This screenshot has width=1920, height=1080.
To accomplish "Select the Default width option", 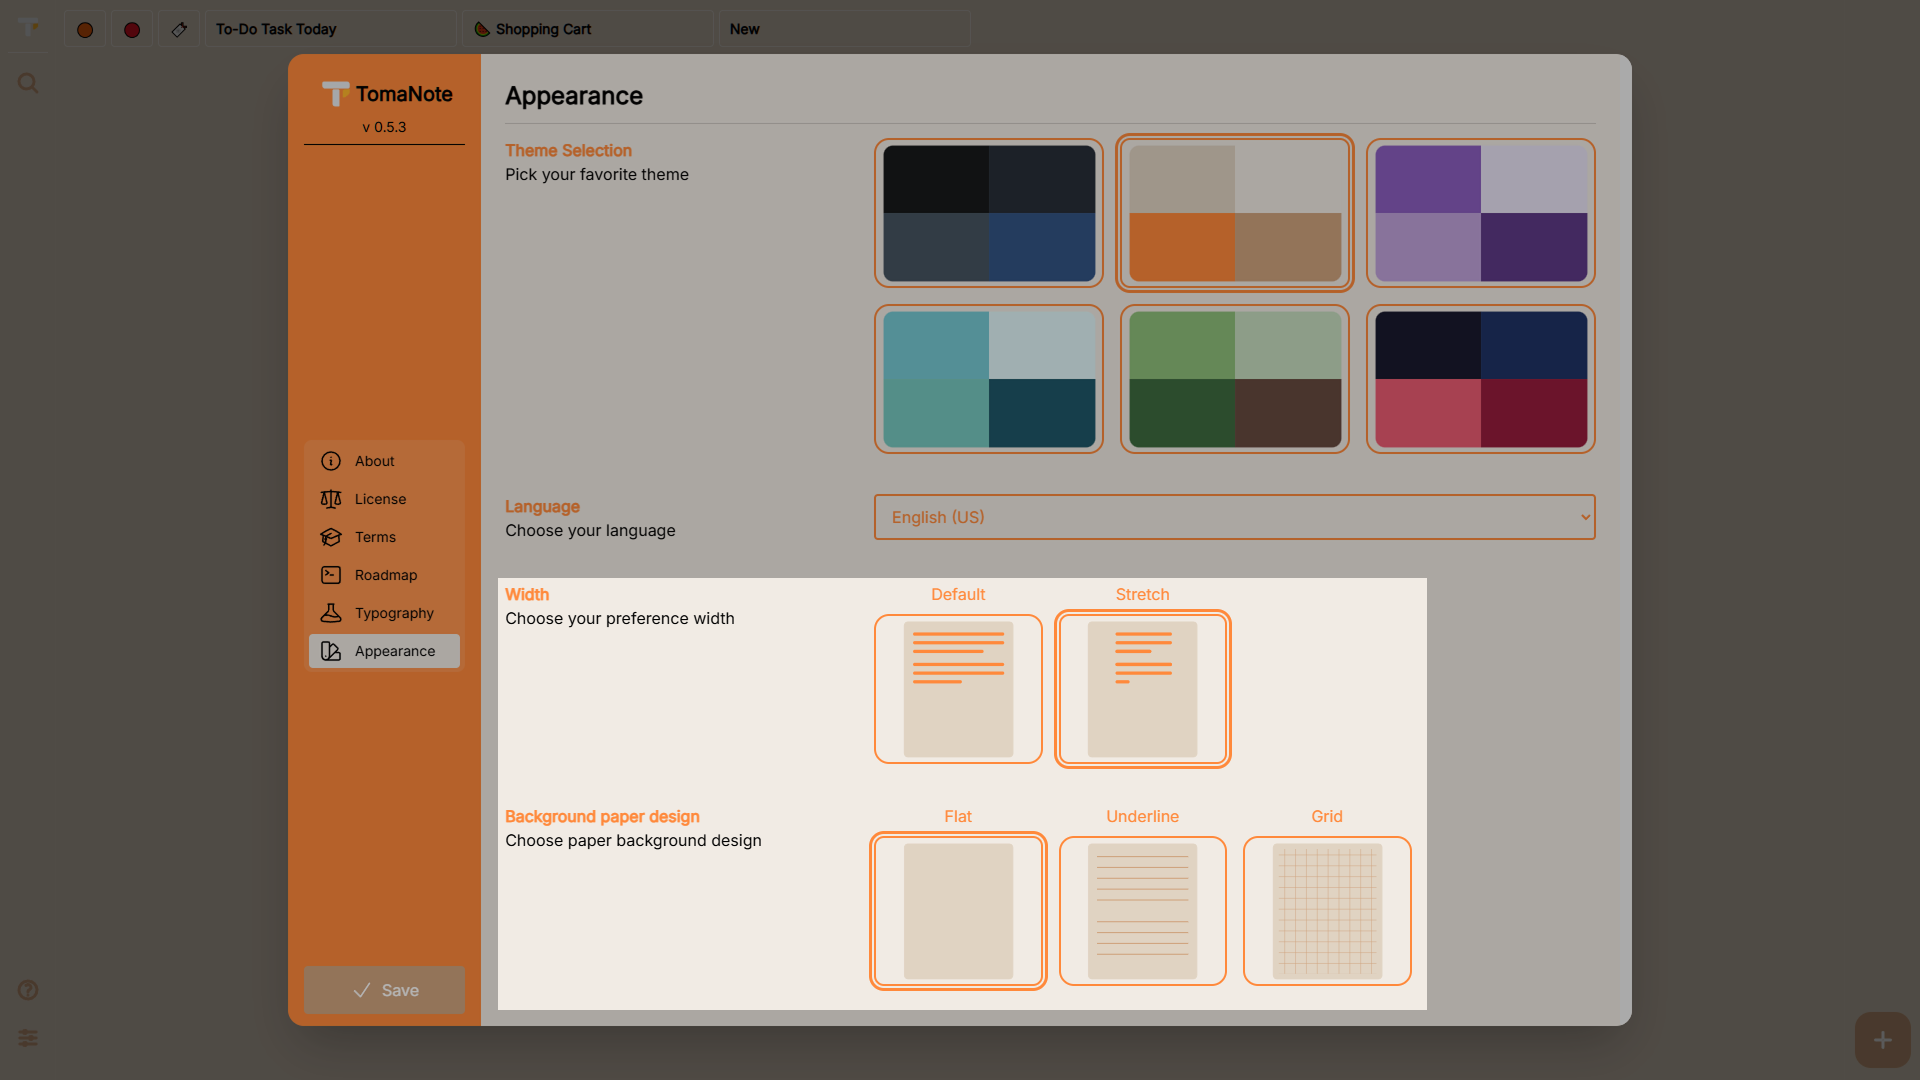I will [x=958, y=689].
